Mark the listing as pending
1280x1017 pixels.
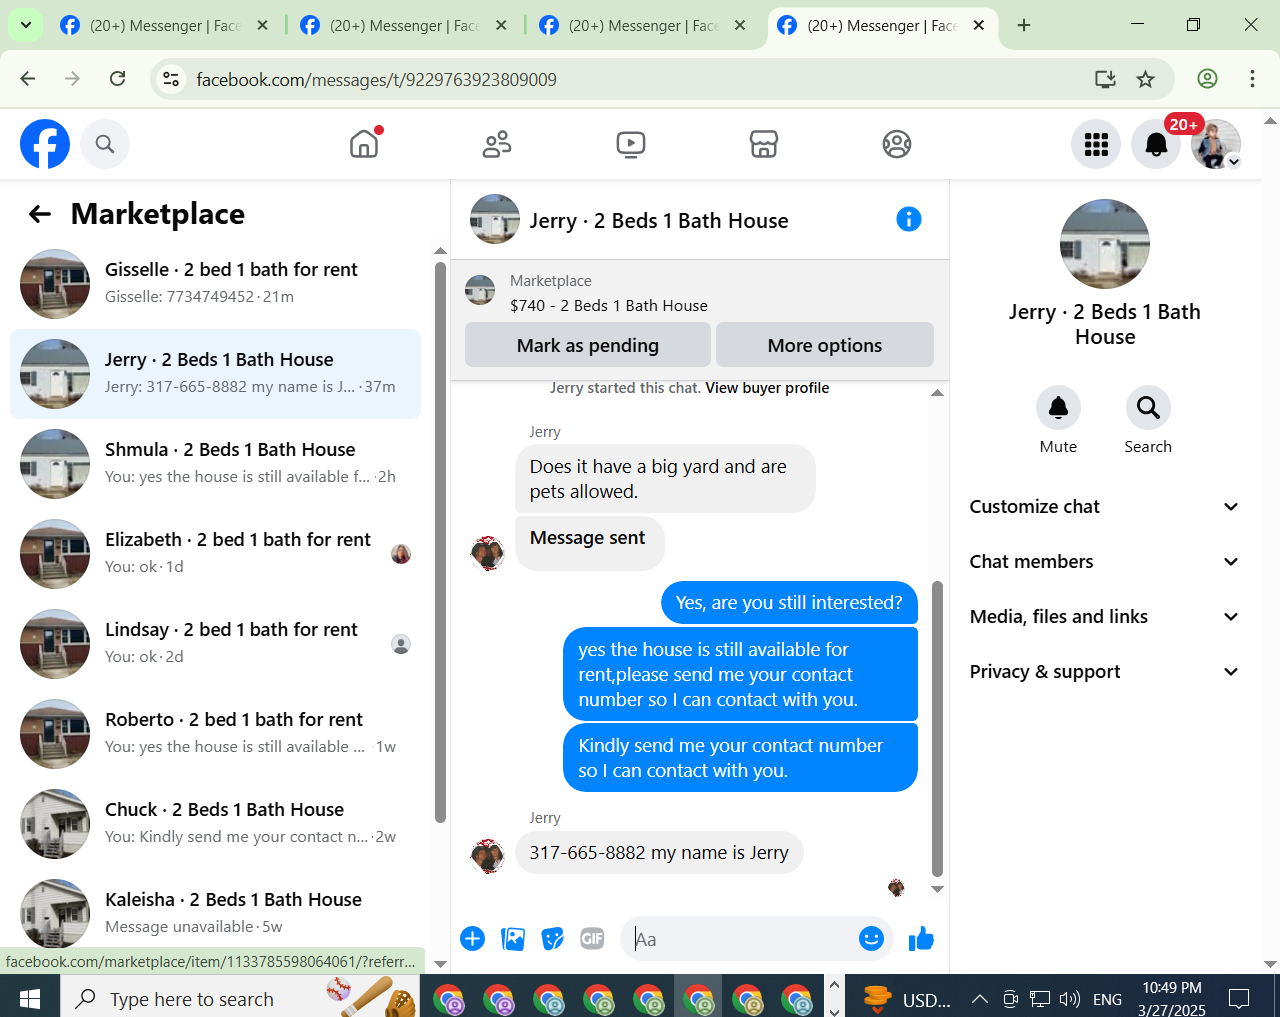click(588, 345)
